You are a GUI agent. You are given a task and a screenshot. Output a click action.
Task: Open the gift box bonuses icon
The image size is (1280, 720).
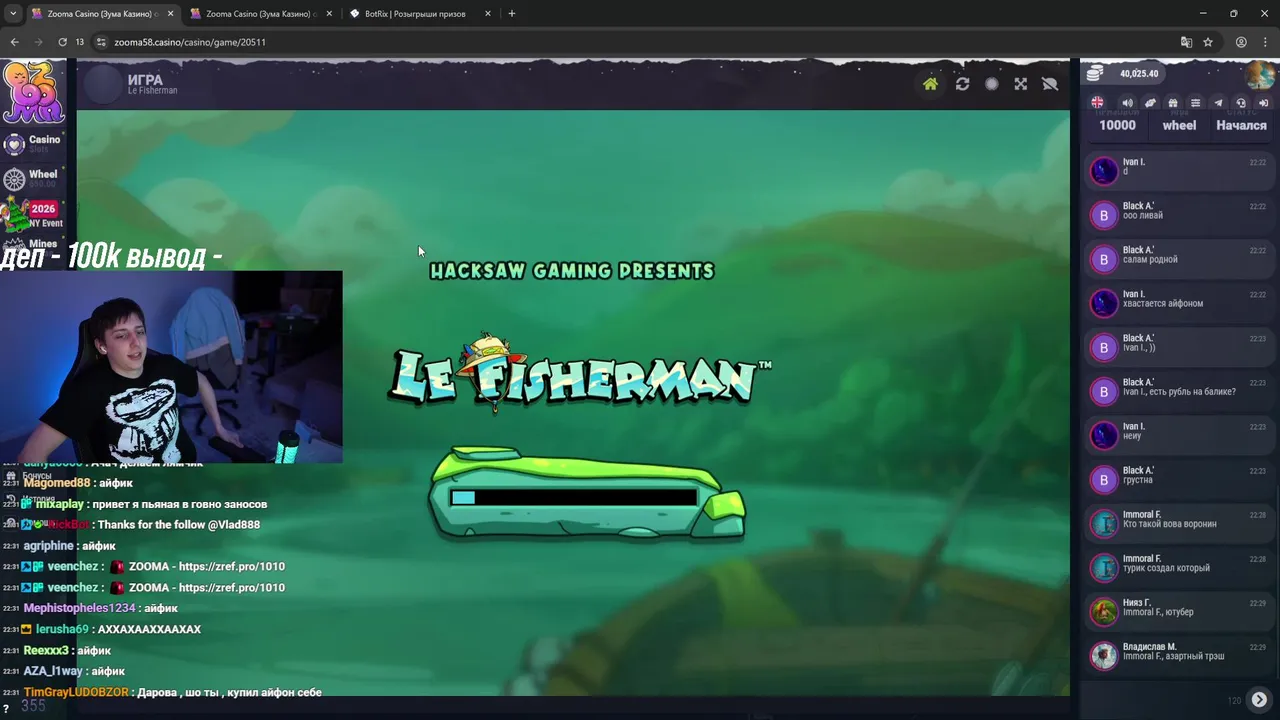pos(1173,103)
